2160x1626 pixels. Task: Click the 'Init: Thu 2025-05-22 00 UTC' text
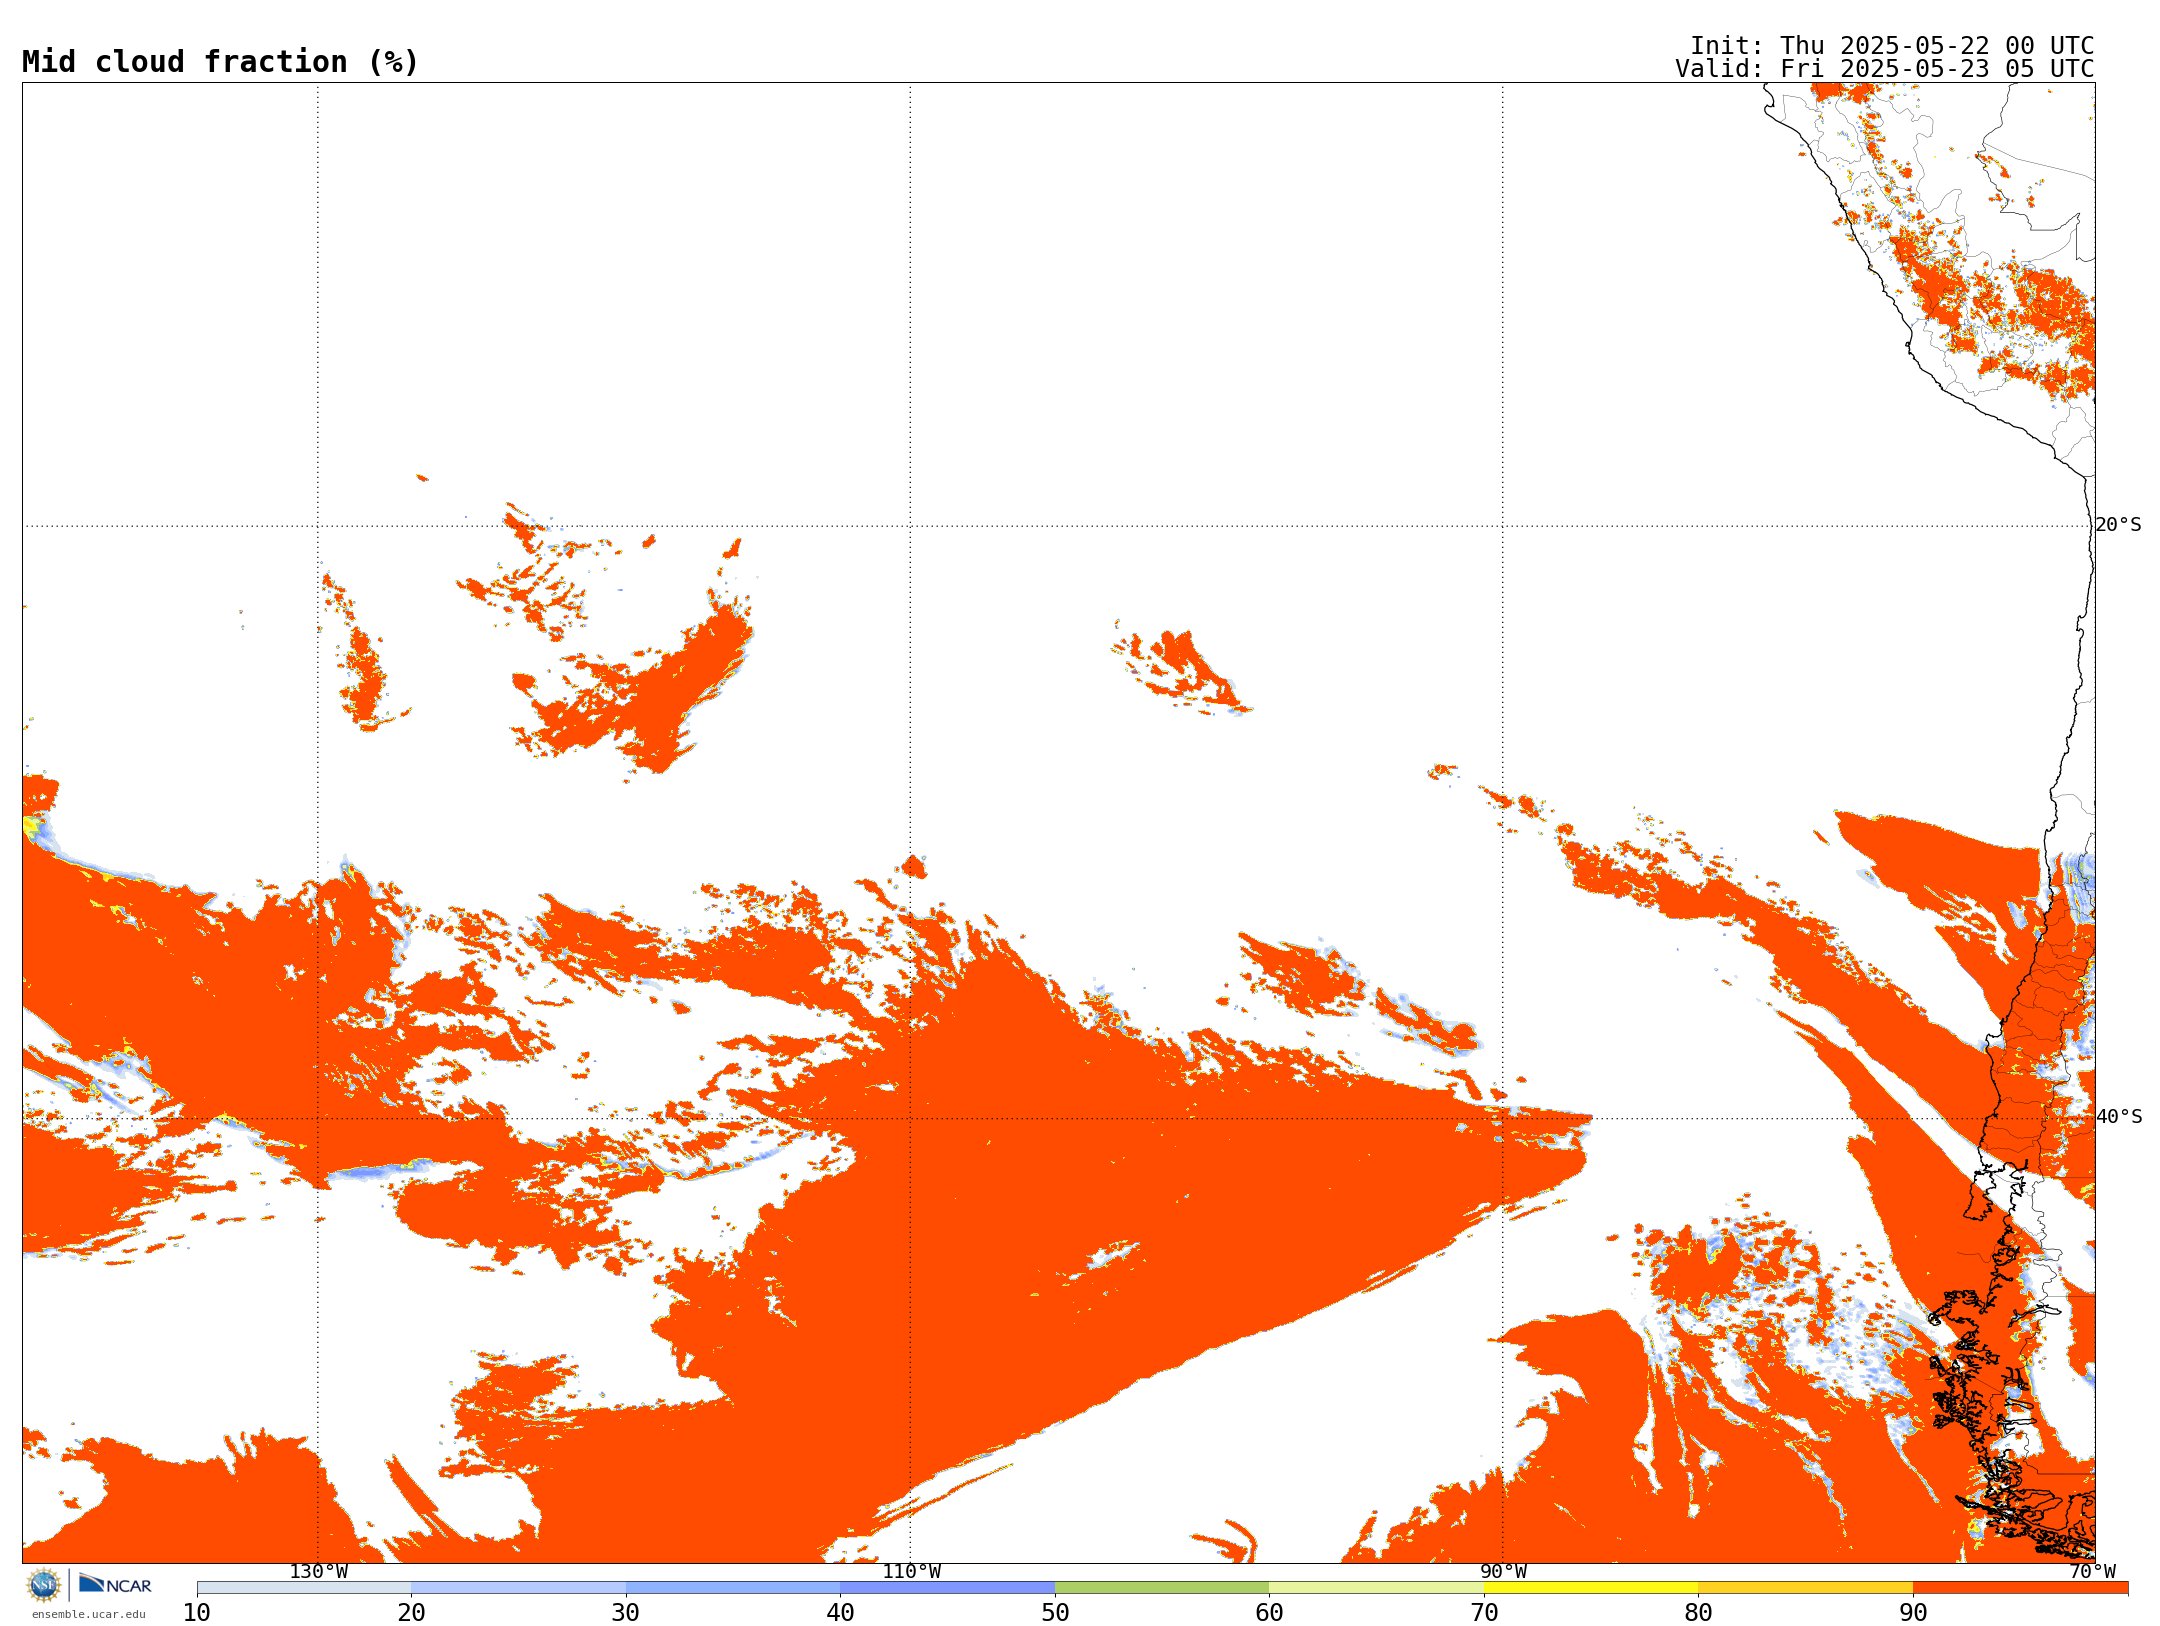click(1892, 46)
